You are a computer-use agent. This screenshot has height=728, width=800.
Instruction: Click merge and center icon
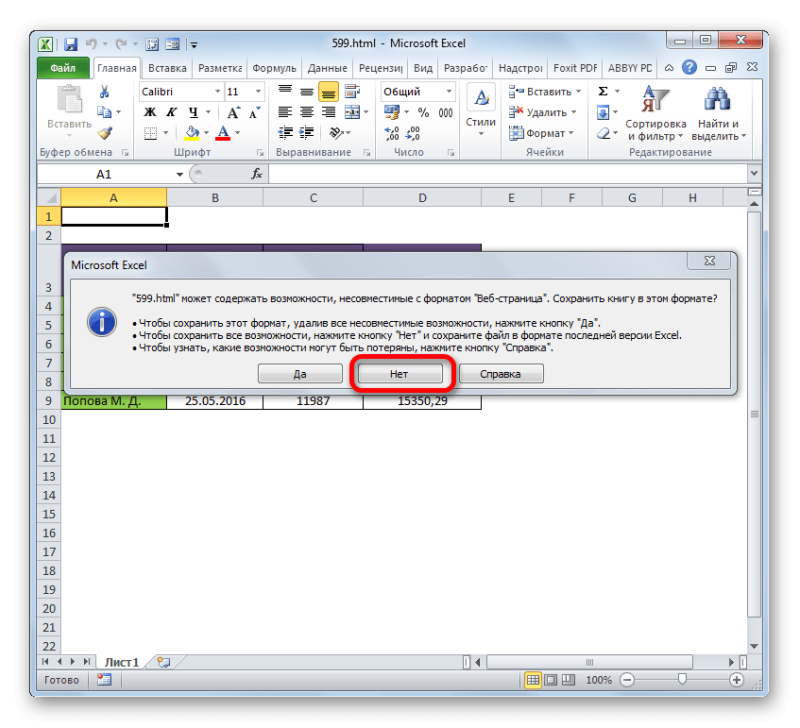[x=352, y=112]
